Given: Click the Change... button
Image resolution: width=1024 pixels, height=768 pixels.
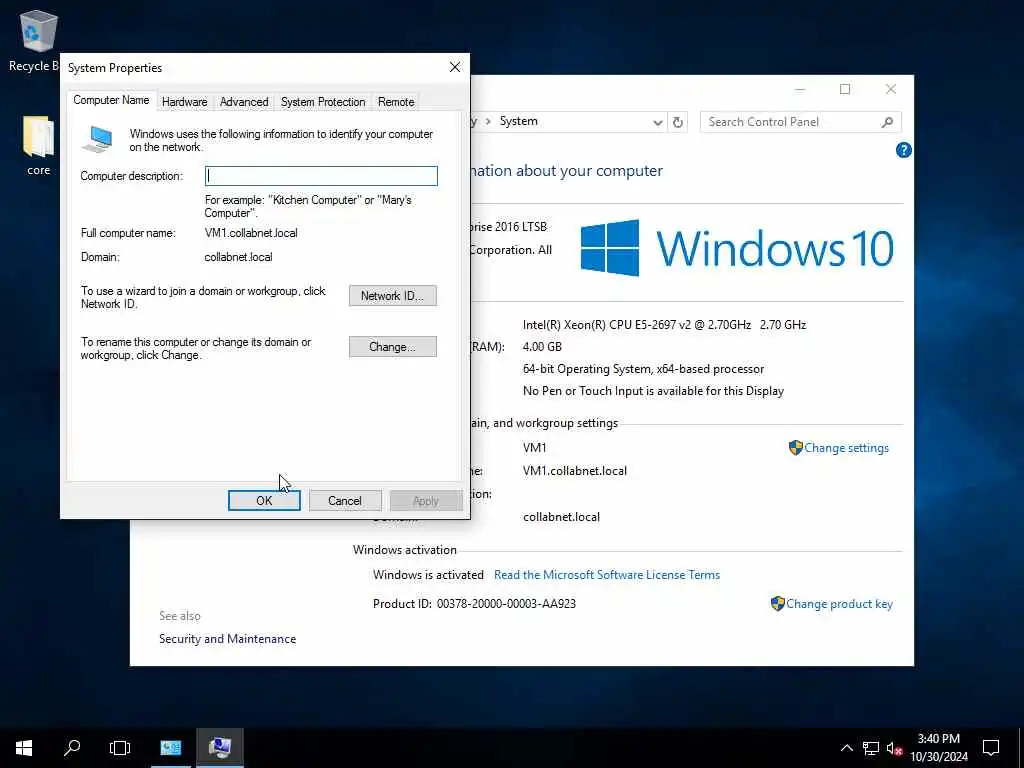Looking at the screenshot, I should [x=392, y=347].
